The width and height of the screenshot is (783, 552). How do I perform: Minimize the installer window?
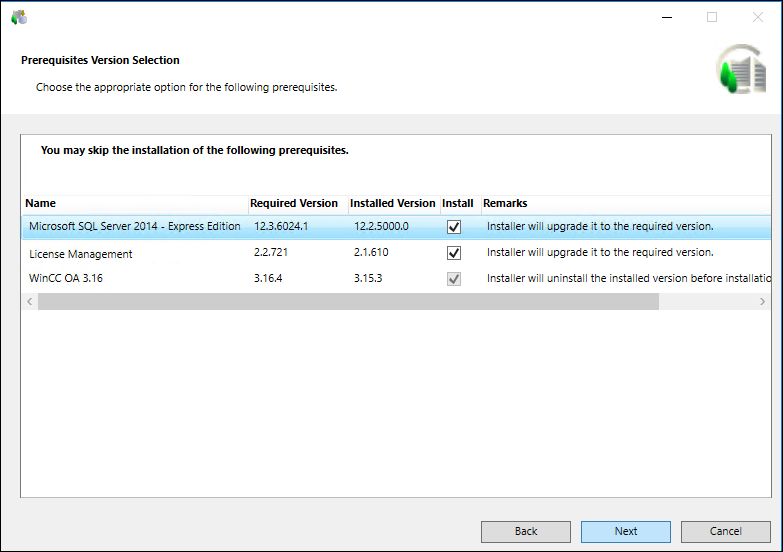[x=665, y=17]
